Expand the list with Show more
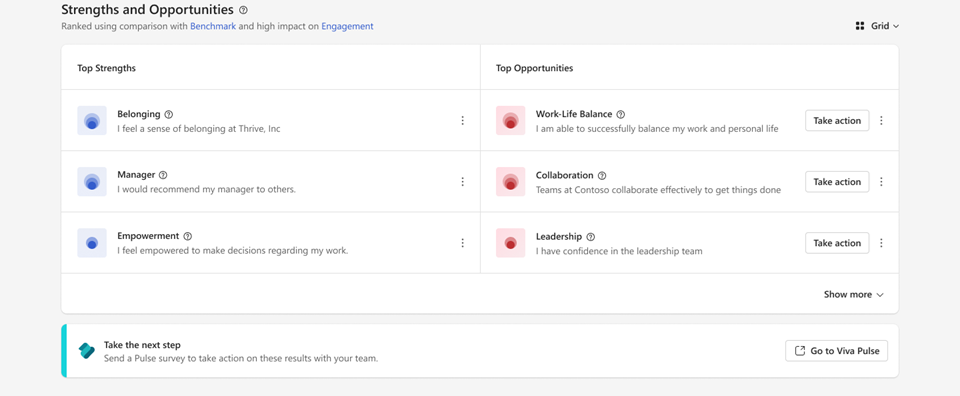This screenshot has height=396, width=960. (x=853, y=294)
